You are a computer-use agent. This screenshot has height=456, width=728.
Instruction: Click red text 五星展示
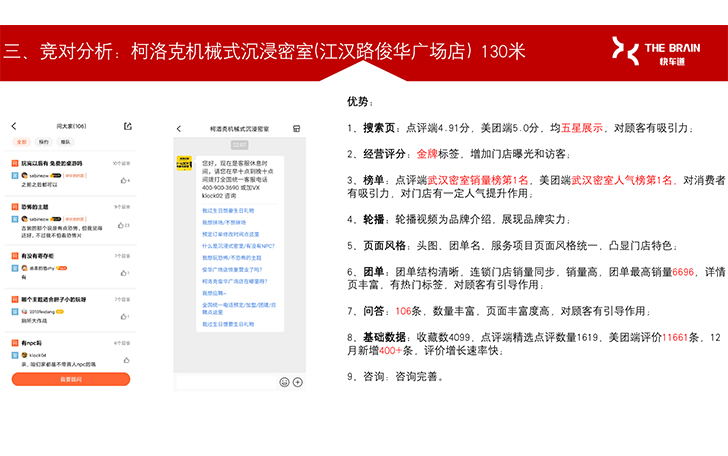coord(582,128)
